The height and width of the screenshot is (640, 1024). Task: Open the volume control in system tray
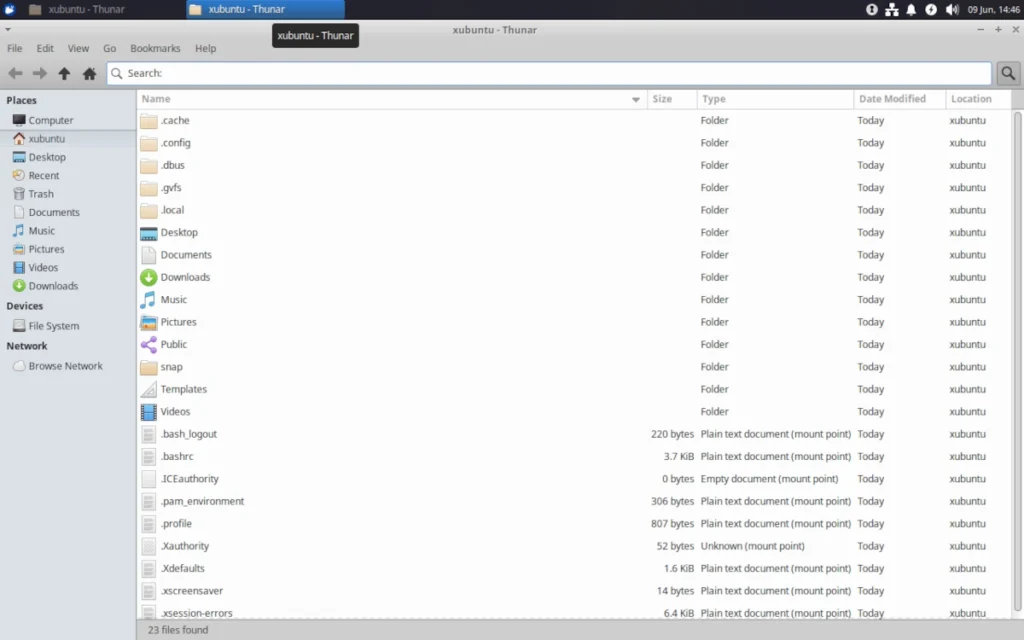[952, 9]
